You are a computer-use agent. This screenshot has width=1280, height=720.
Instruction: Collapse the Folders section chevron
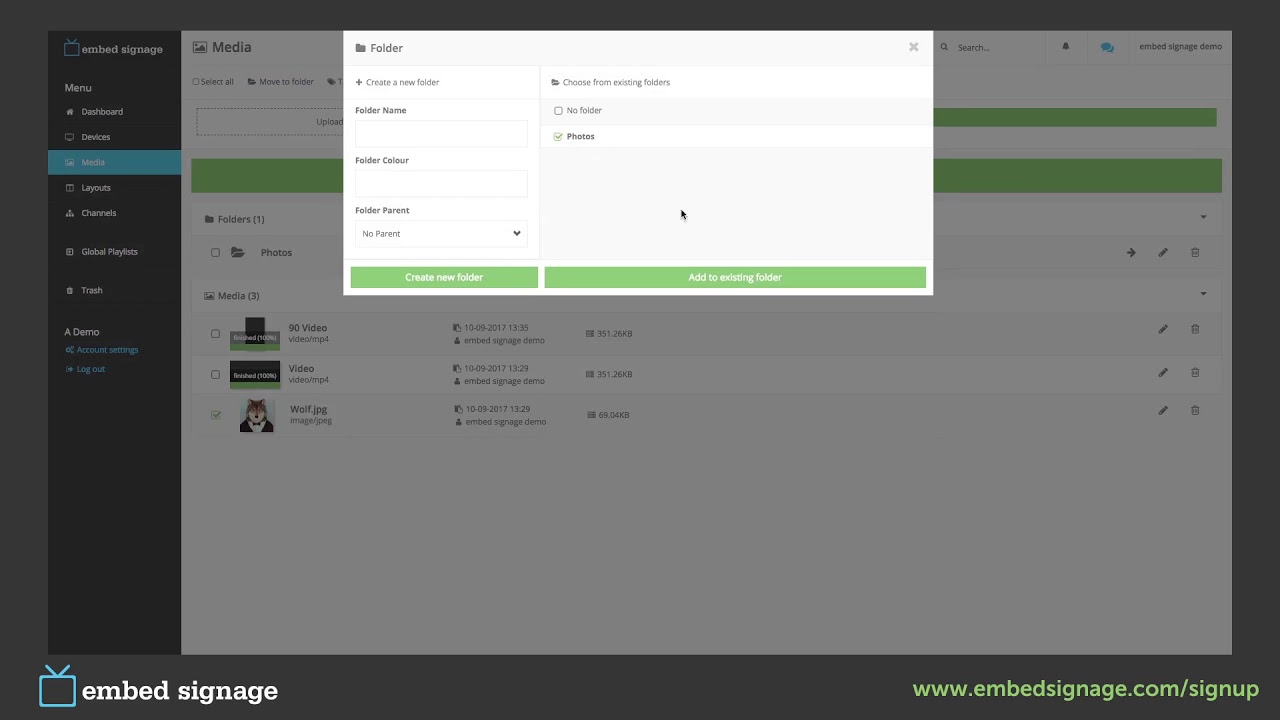tap(1203, 217)
